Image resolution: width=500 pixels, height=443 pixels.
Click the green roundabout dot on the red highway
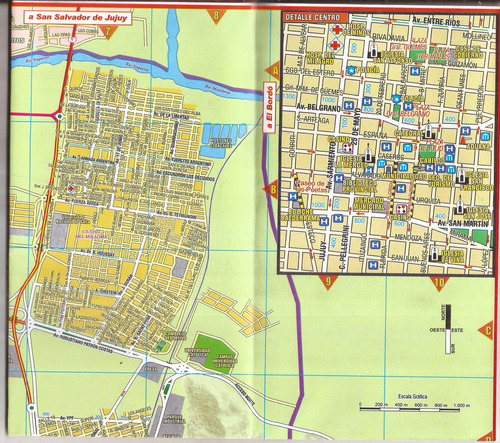59,116
